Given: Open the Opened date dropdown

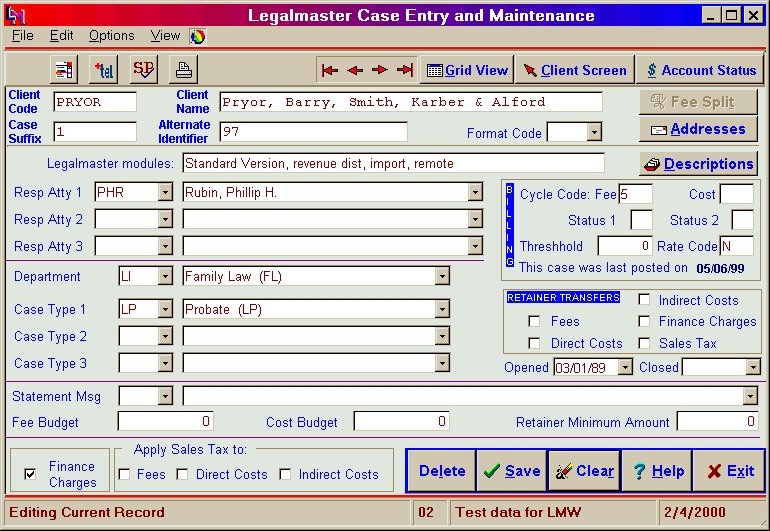Looking at the screenshot, I should pos(625,367).
